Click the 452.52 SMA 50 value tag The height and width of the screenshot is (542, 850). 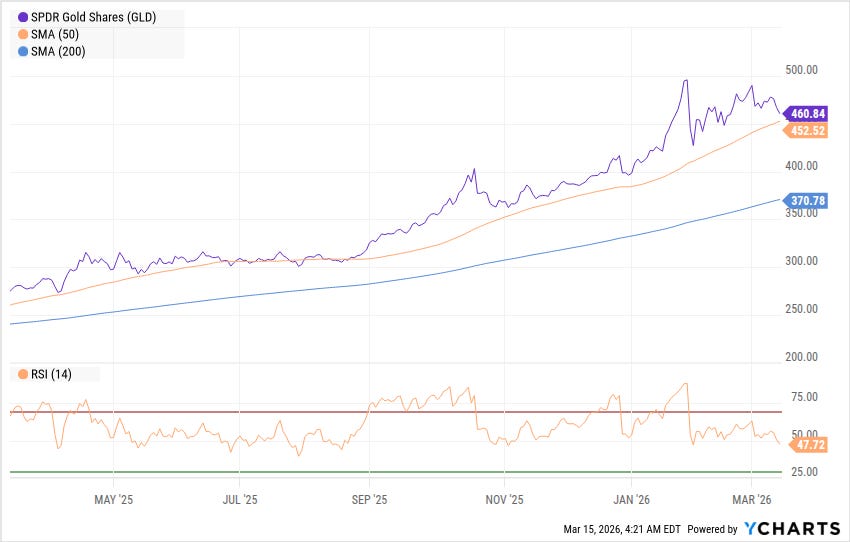point(806,131)
